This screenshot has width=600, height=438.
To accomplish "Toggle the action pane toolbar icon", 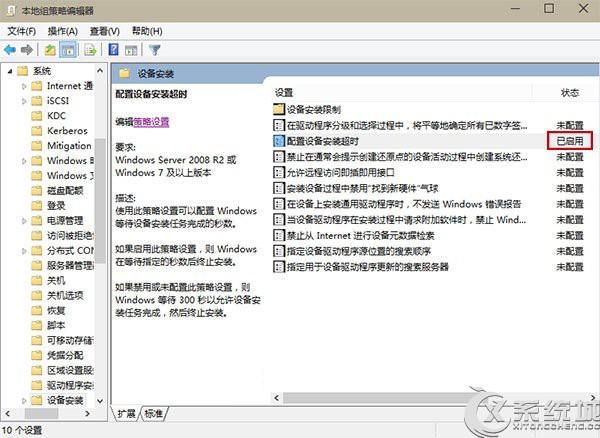I will 131,50.
